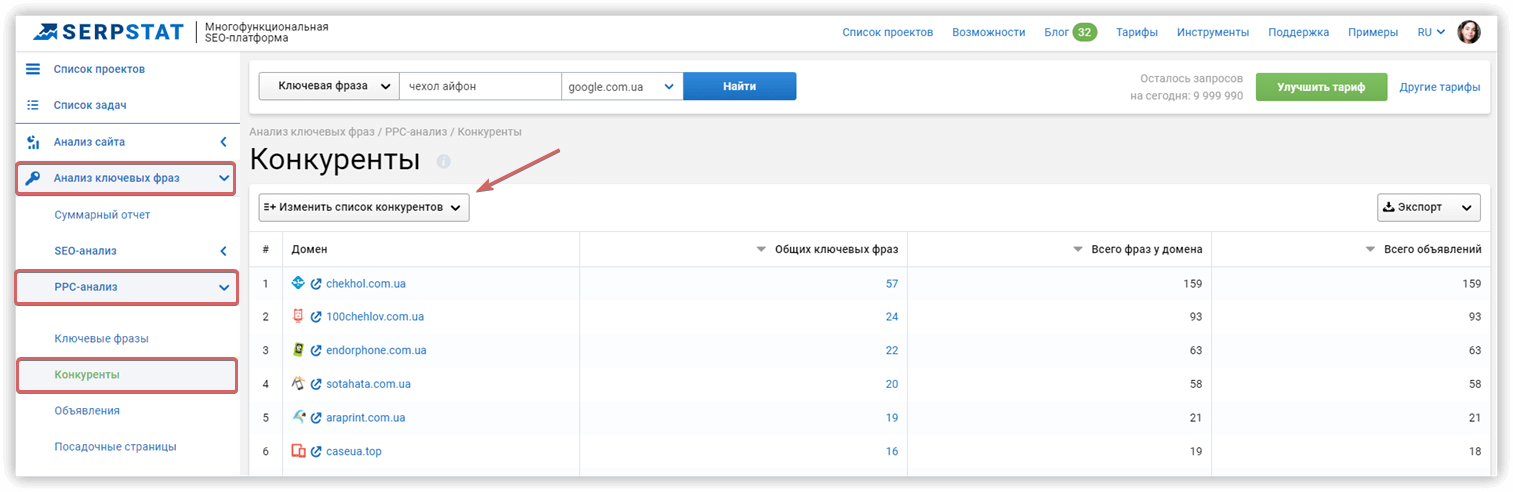
Task: Open external link icon for caseua.top
Action: 316,452
